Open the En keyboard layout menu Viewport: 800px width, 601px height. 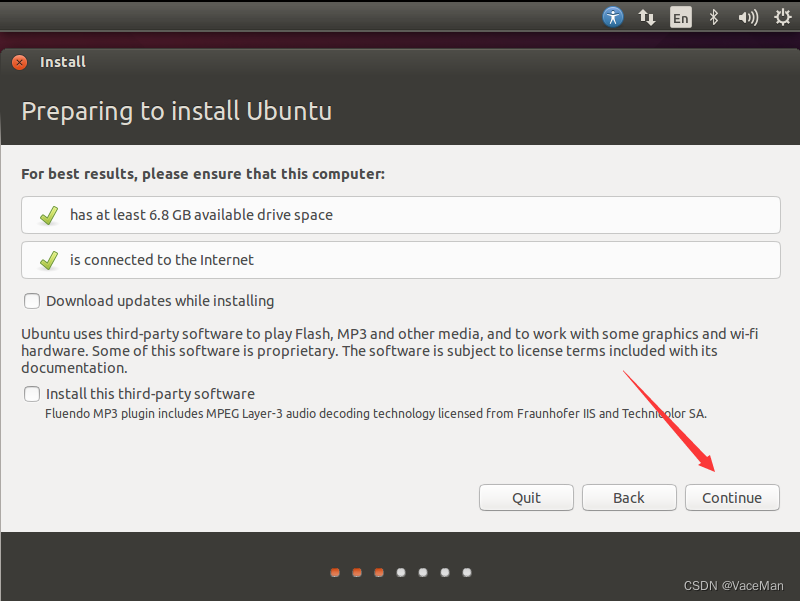[x=680, y=16]
